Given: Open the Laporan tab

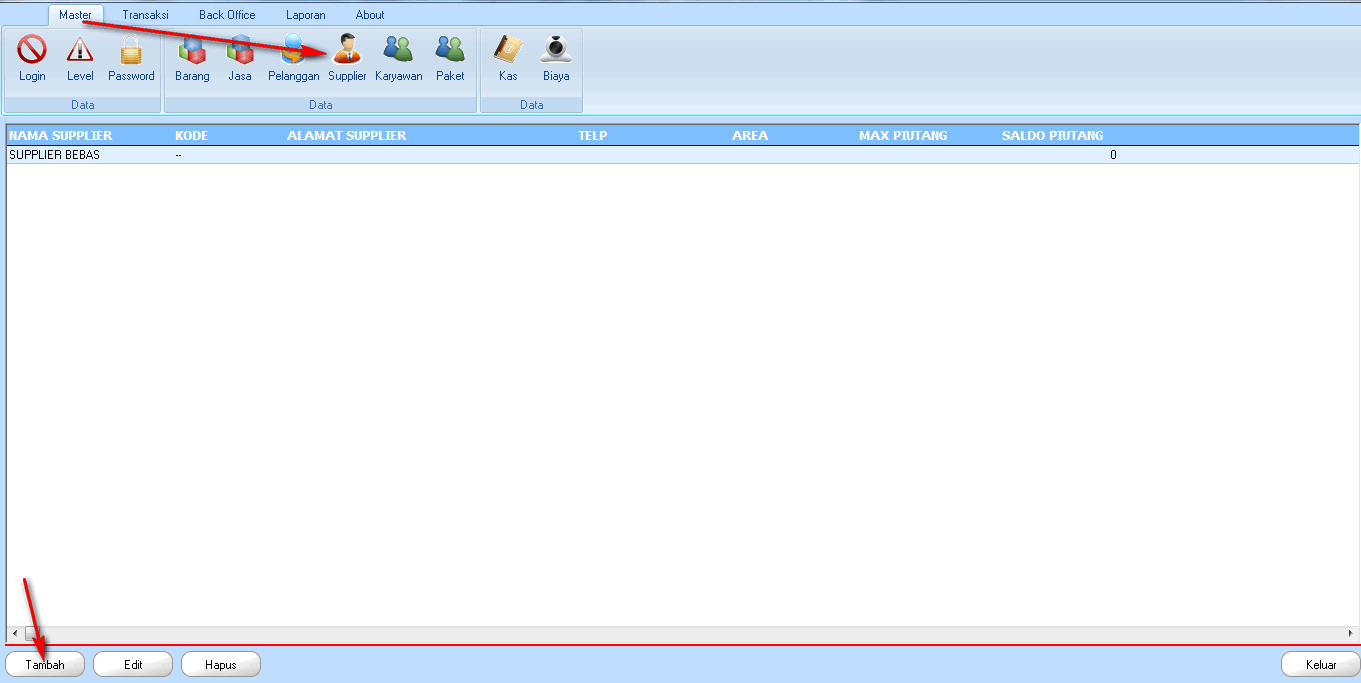Looking at the screenshot, I should click(x=306, y=15).
